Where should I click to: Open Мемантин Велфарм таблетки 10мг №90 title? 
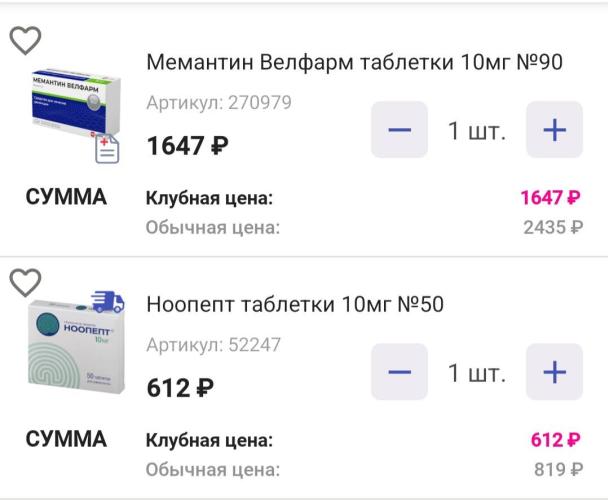tap(354, 62)
